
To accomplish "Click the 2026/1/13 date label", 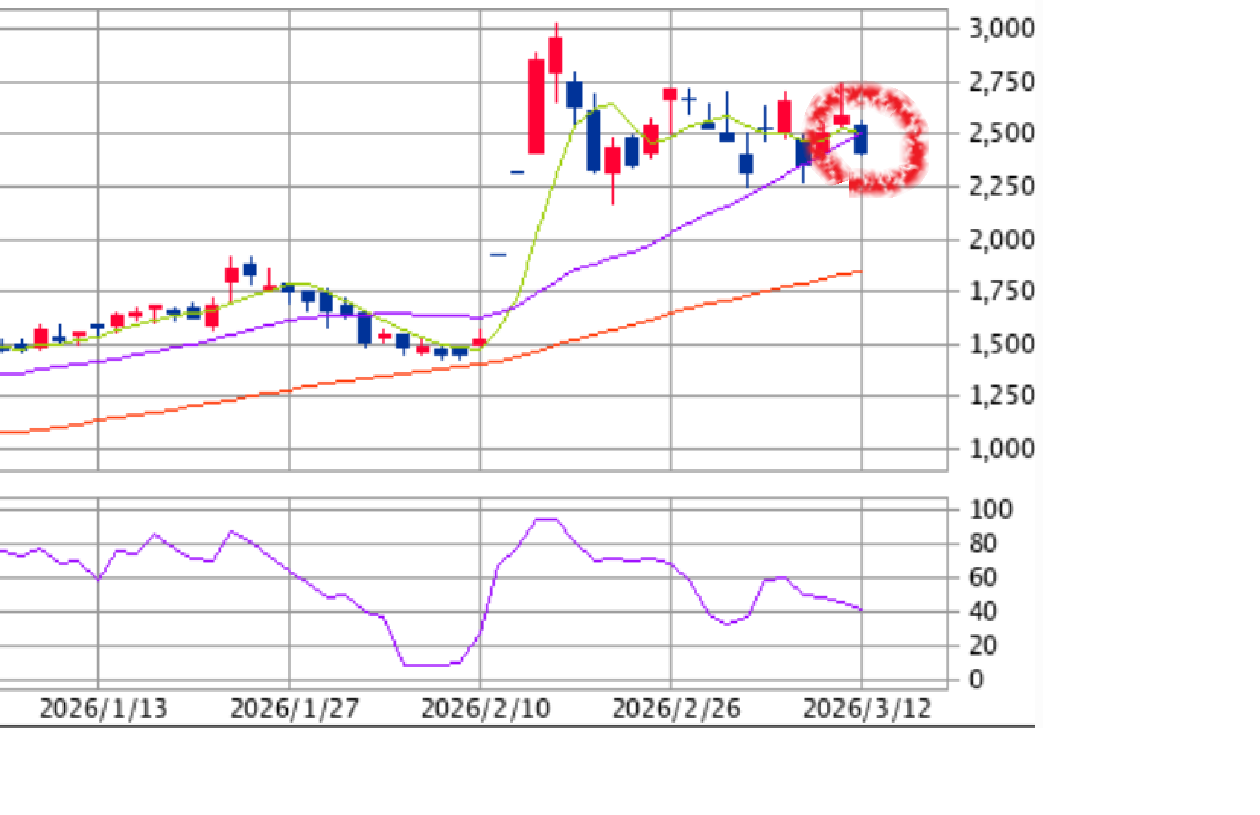I will coord(103,709).
